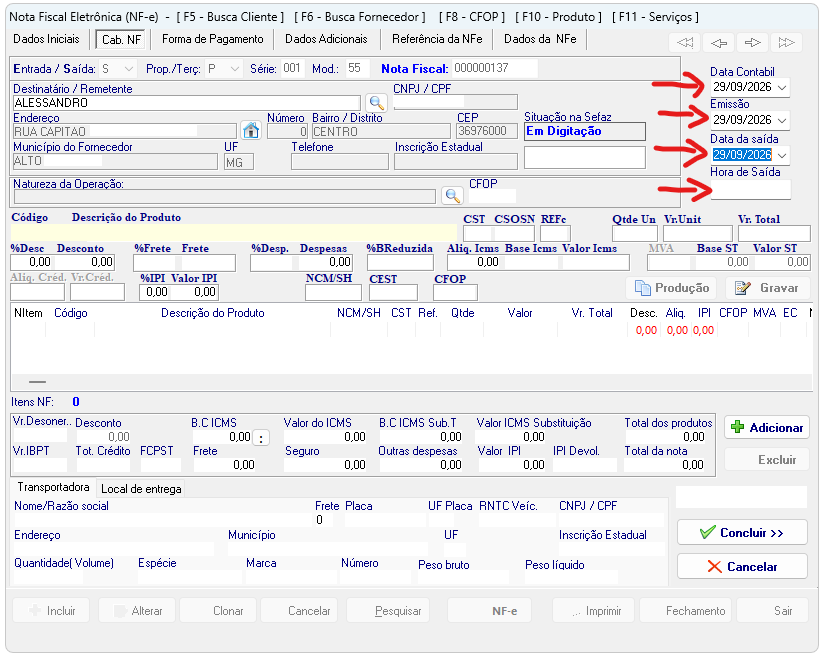Switch to the Local de entrega tab
Viewport: 821px width, 654px height.
tap(141, 489)
